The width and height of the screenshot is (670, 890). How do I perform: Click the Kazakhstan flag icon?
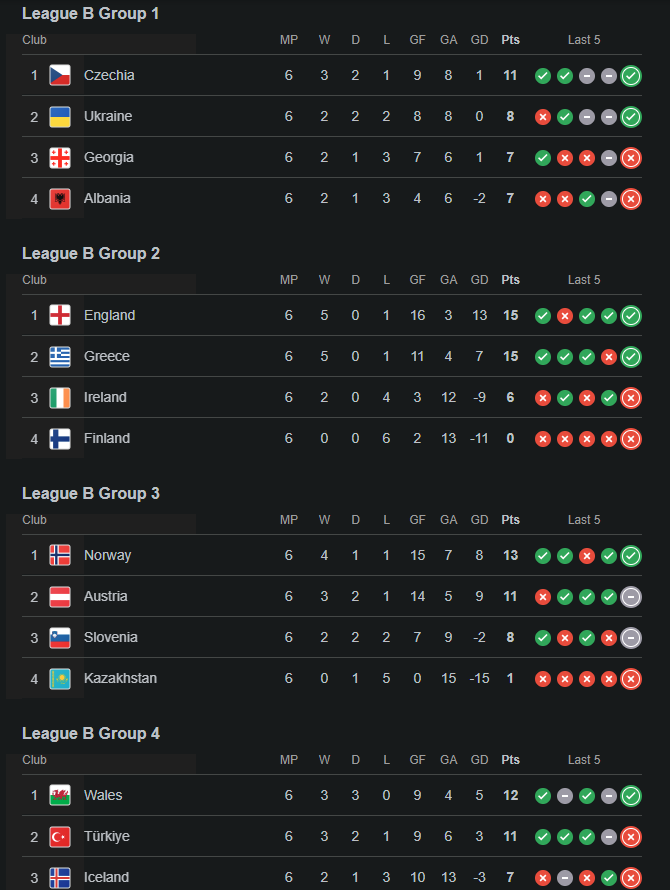pos(60,678)
